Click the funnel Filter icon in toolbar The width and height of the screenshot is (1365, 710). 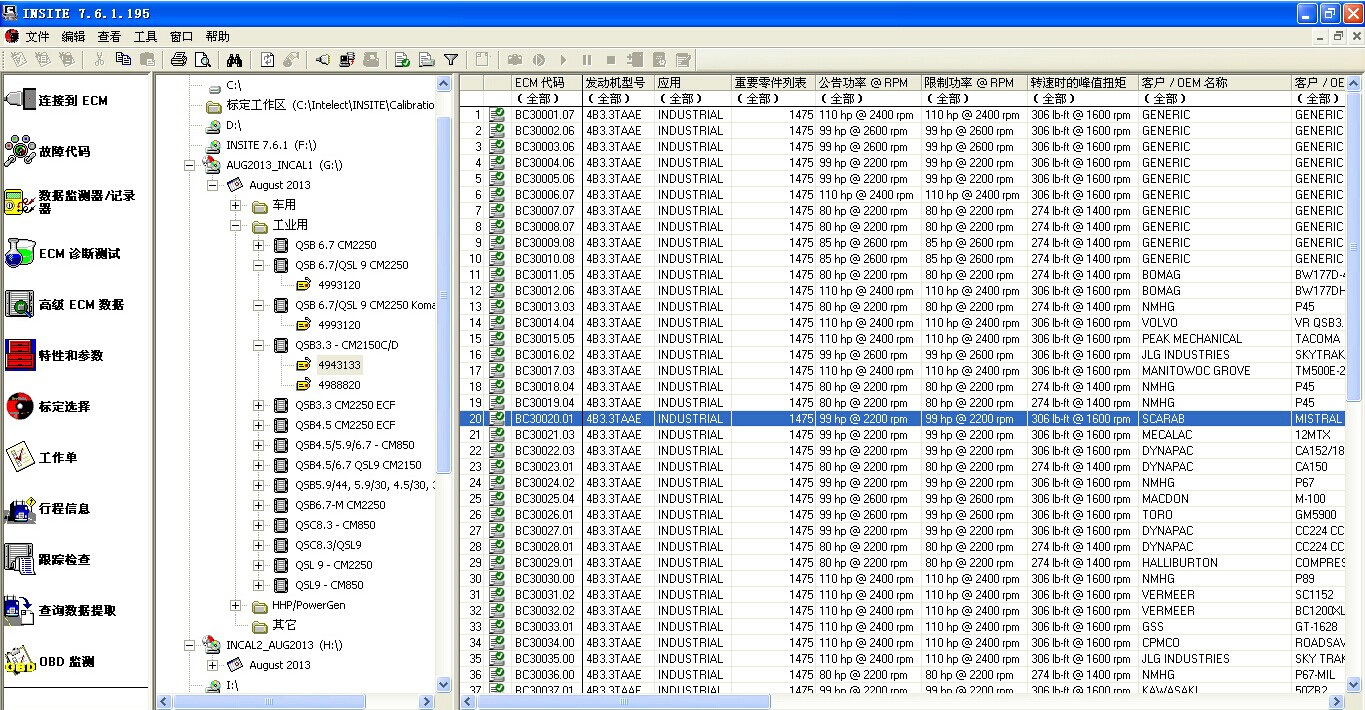click(x=451, y=60)
